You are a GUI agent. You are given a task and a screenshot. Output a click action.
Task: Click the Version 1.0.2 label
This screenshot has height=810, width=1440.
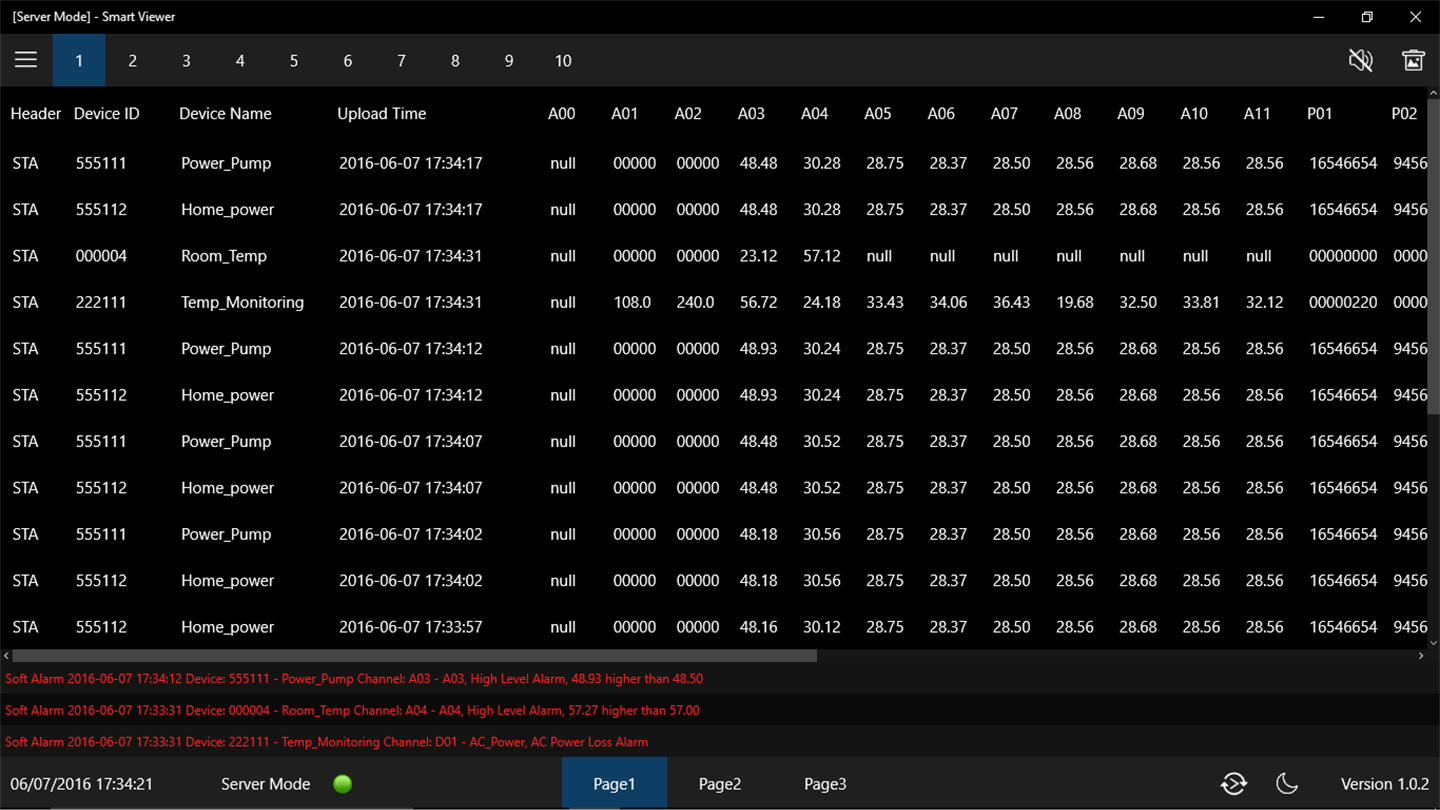1384,784
